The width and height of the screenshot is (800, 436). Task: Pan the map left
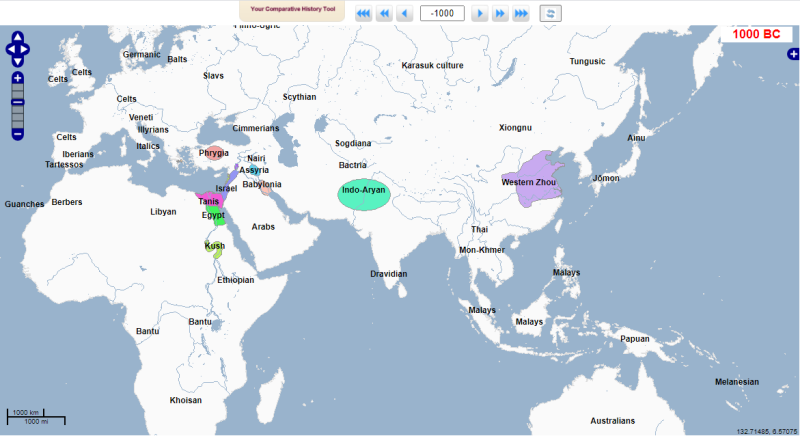[11, 49]
